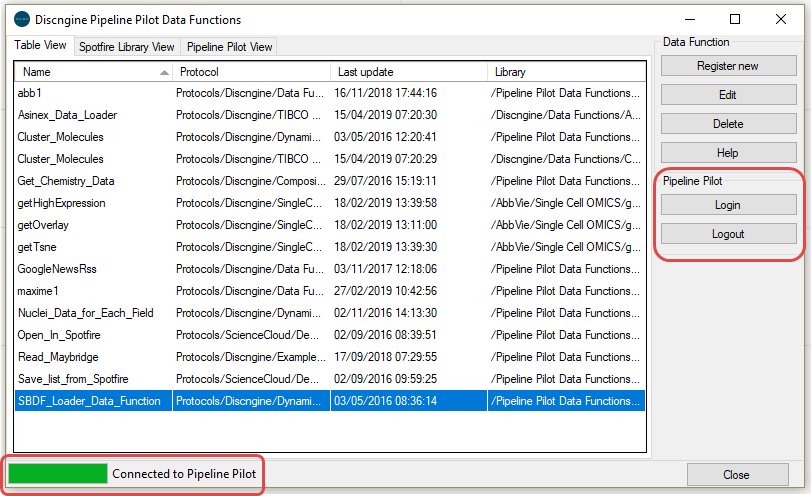Select the maxime1 row
The height and width of the screenshot is (496, 811).
click(x=330, y=291)
